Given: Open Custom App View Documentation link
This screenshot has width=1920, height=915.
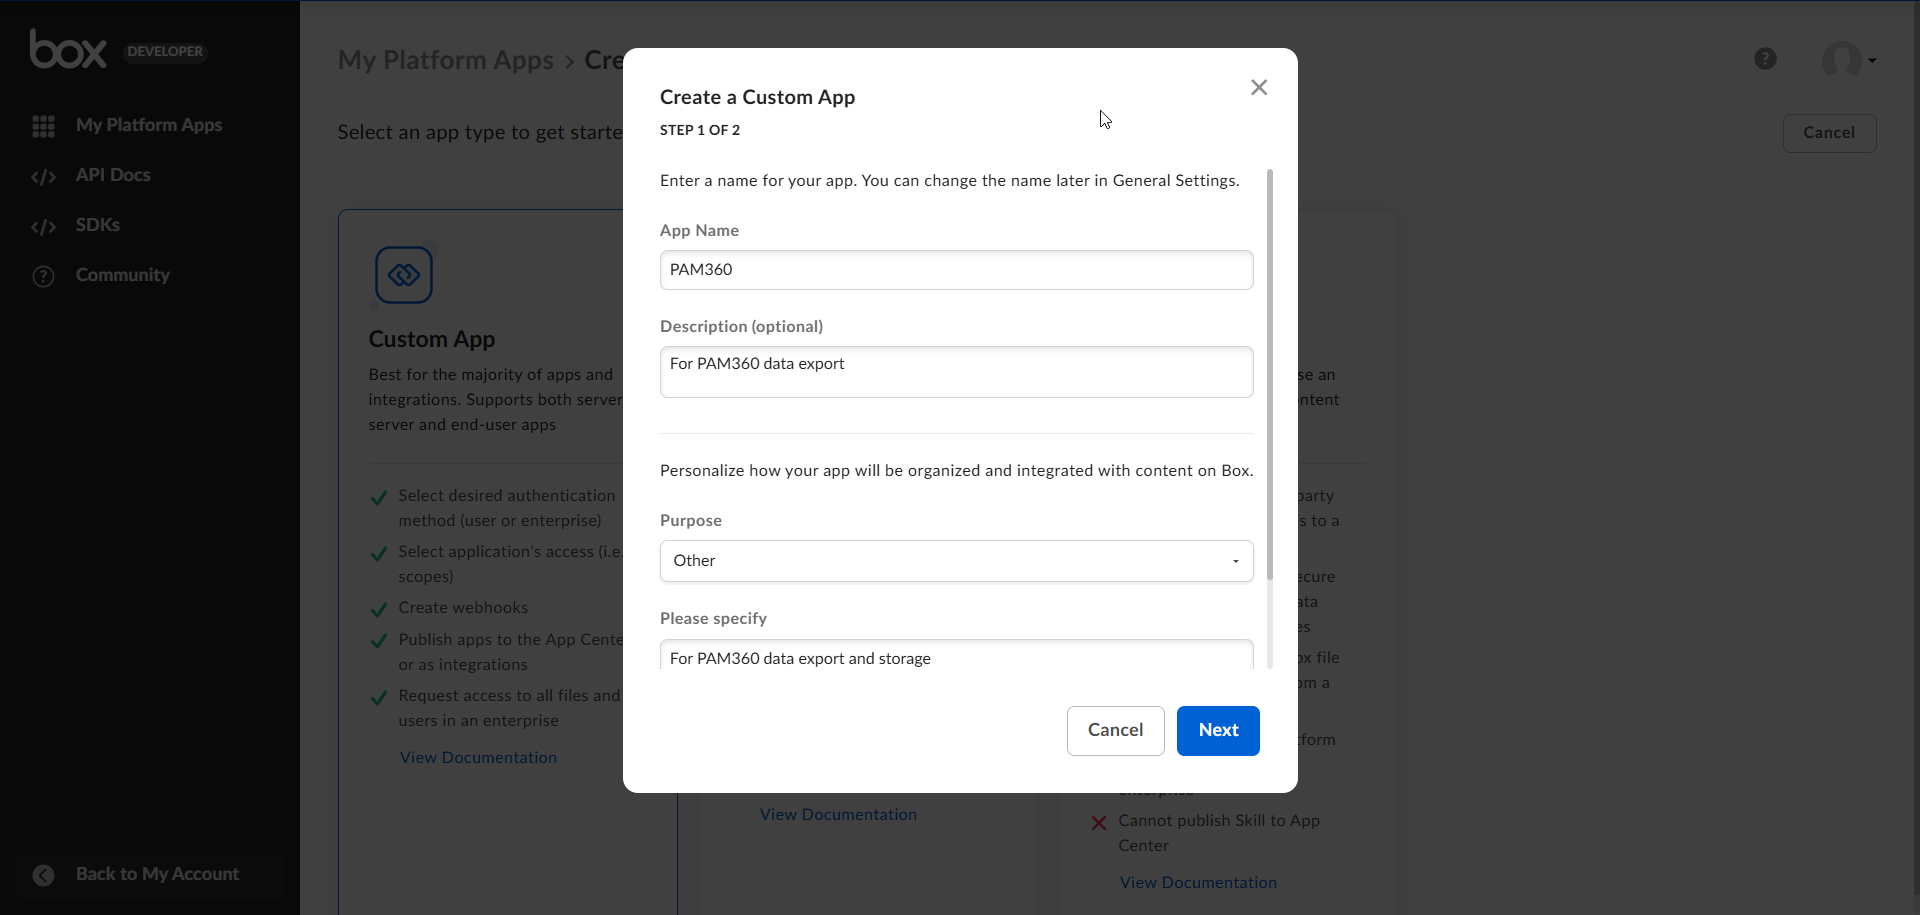Looking at the screenshot, I should coord(478,758).
